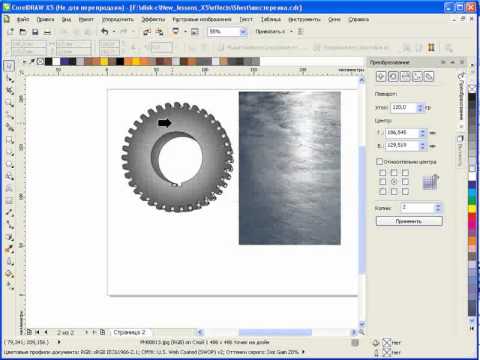The image size is (480, 360).
Task: Click the Print toolbar icon
Action: [47, 32]
